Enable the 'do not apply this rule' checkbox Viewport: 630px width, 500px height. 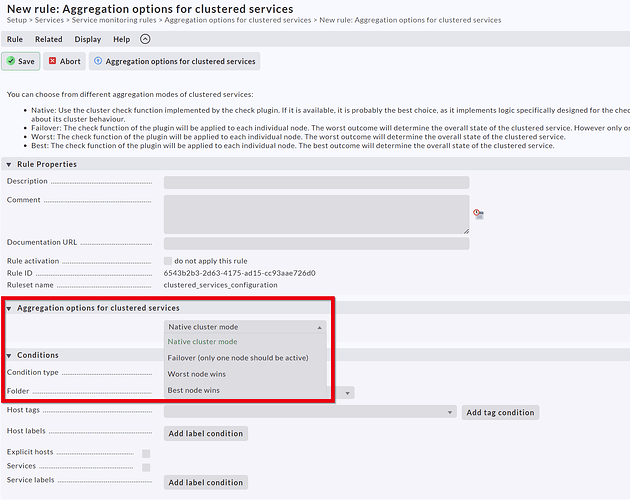point(168,261)
